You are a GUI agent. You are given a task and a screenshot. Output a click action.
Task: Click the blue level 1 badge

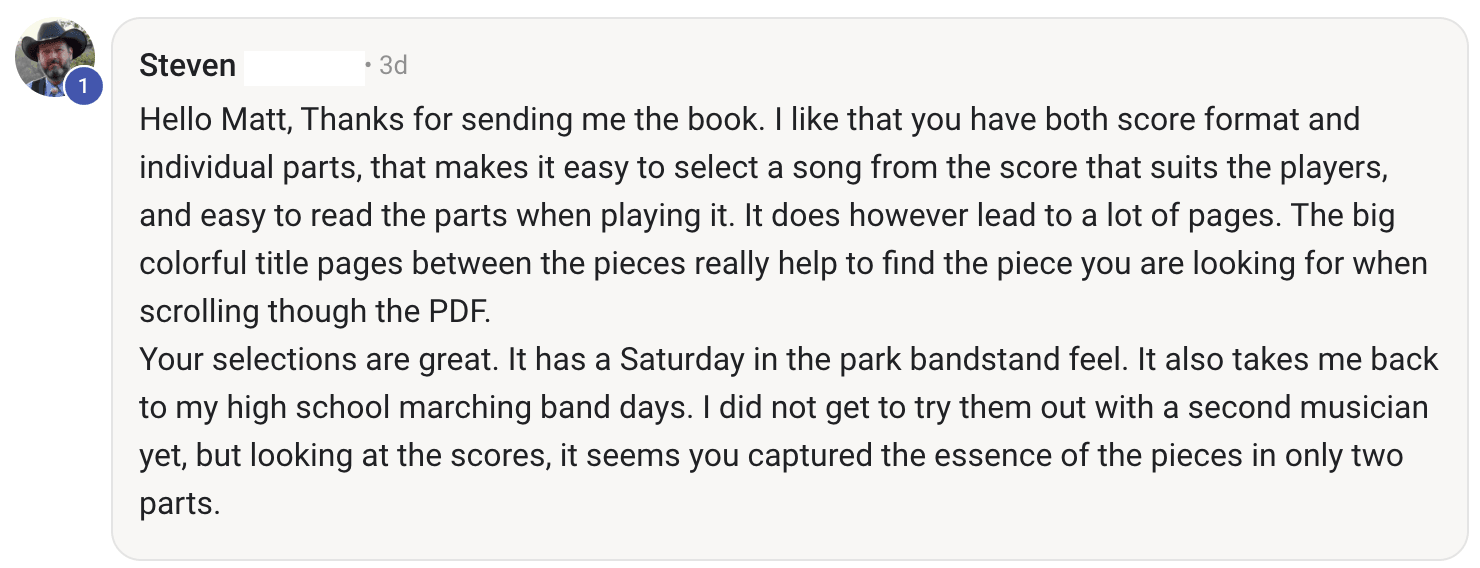[x=83, y=87]
